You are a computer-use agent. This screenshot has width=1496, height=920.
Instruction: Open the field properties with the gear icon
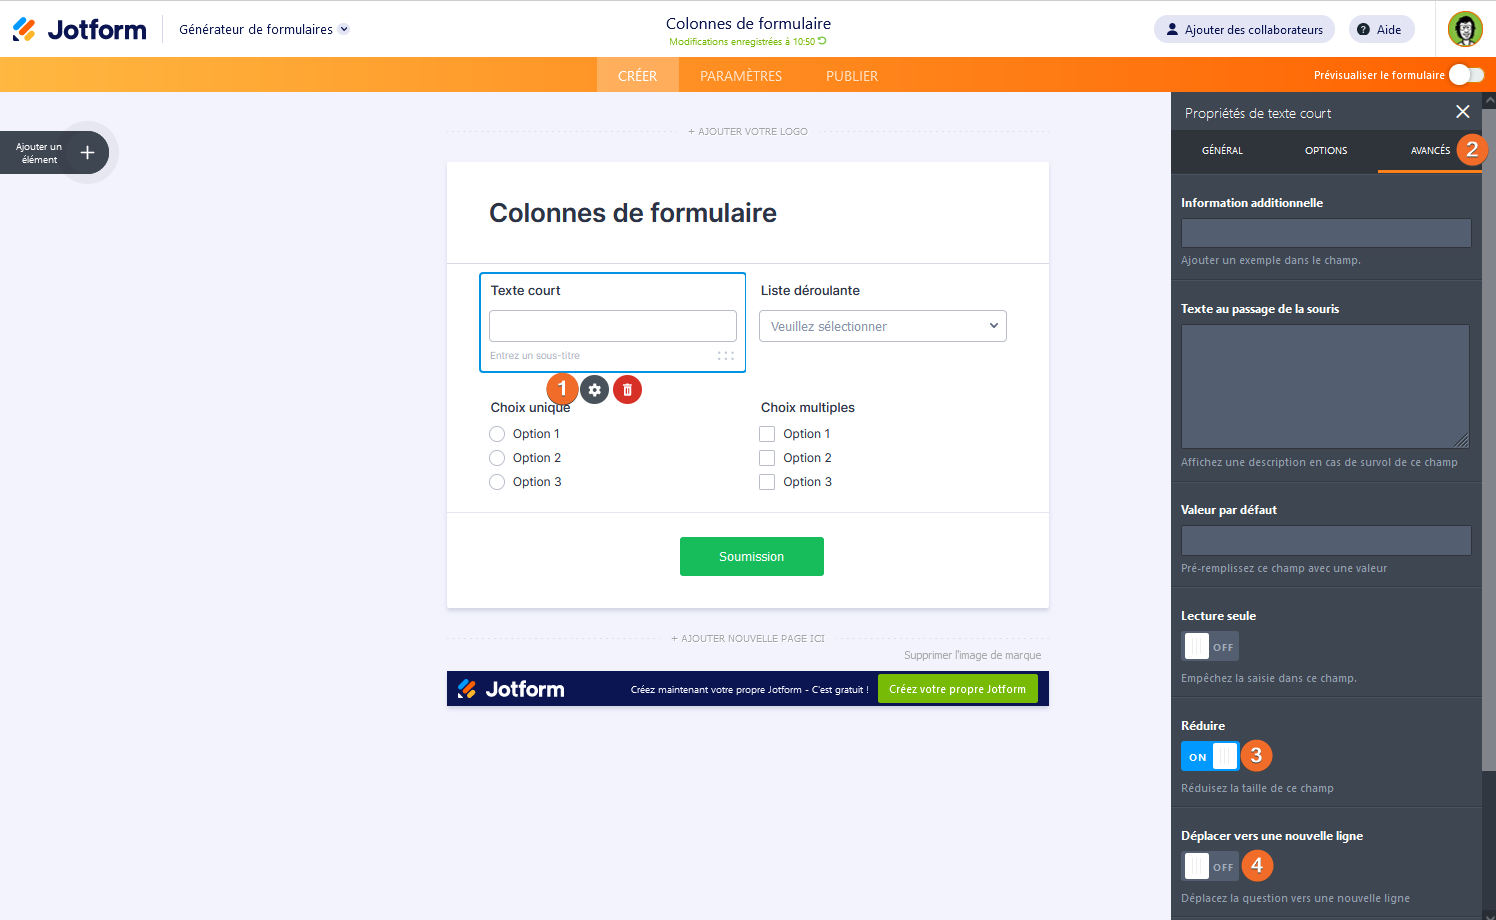click(x=594, y=389)
